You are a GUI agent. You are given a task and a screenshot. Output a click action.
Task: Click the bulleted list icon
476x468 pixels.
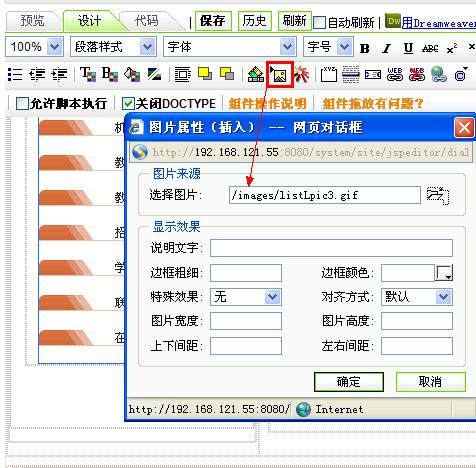pos(15,74)
